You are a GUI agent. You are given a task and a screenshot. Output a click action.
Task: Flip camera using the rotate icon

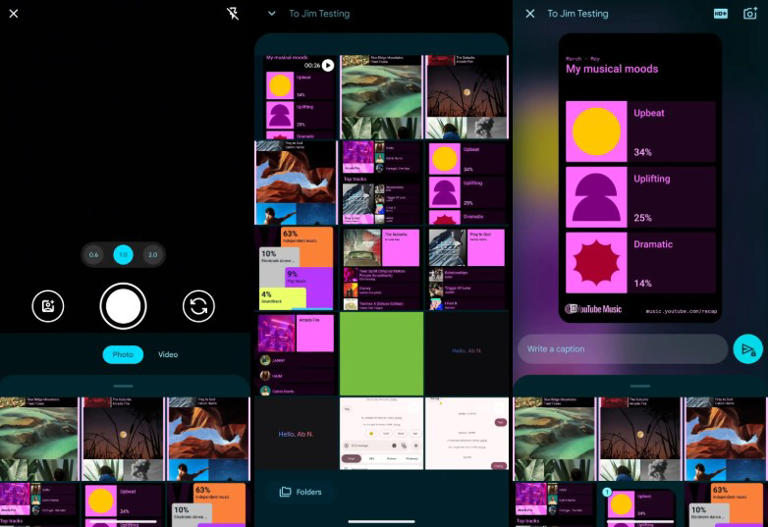click(198, 306)
